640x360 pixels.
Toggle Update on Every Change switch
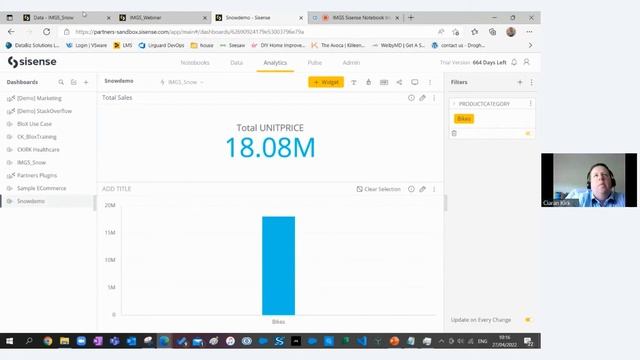[x=528, y=320]
